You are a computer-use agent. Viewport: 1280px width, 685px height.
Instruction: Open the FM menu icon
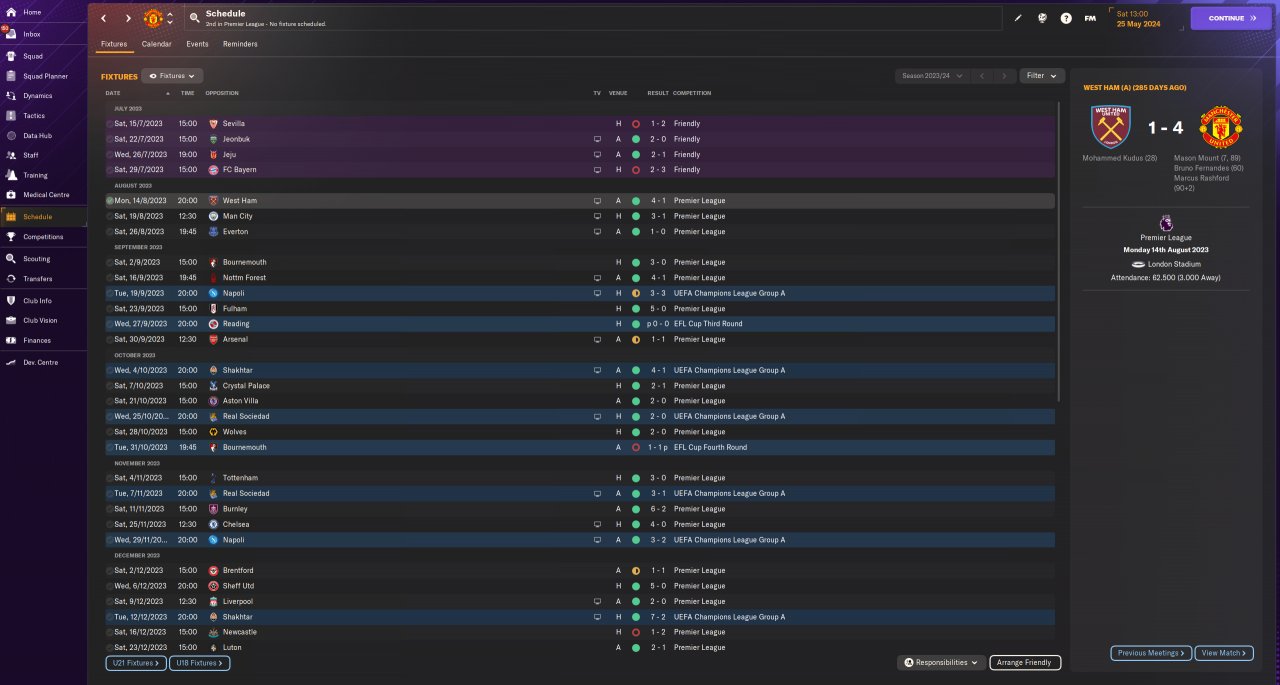1090,18
